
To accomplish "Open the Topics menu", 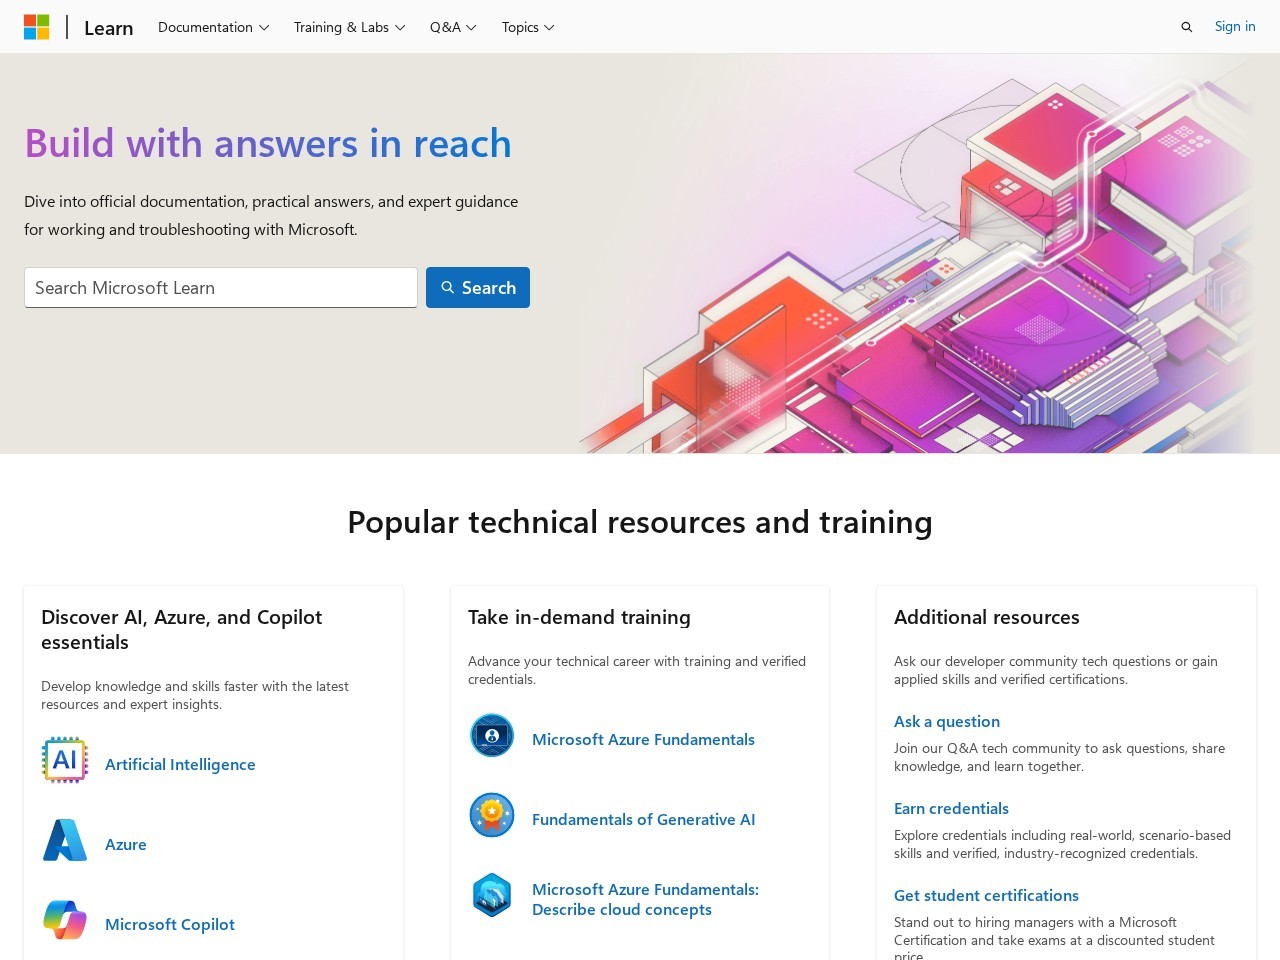I will [528, 27].
